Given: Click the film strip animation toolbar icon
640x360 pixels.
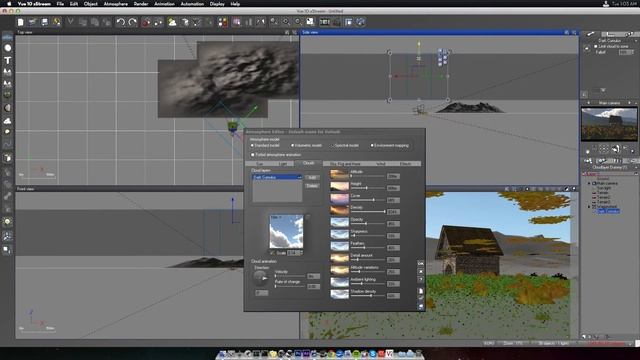Looking at the screenshot, I should click(324, 22).
